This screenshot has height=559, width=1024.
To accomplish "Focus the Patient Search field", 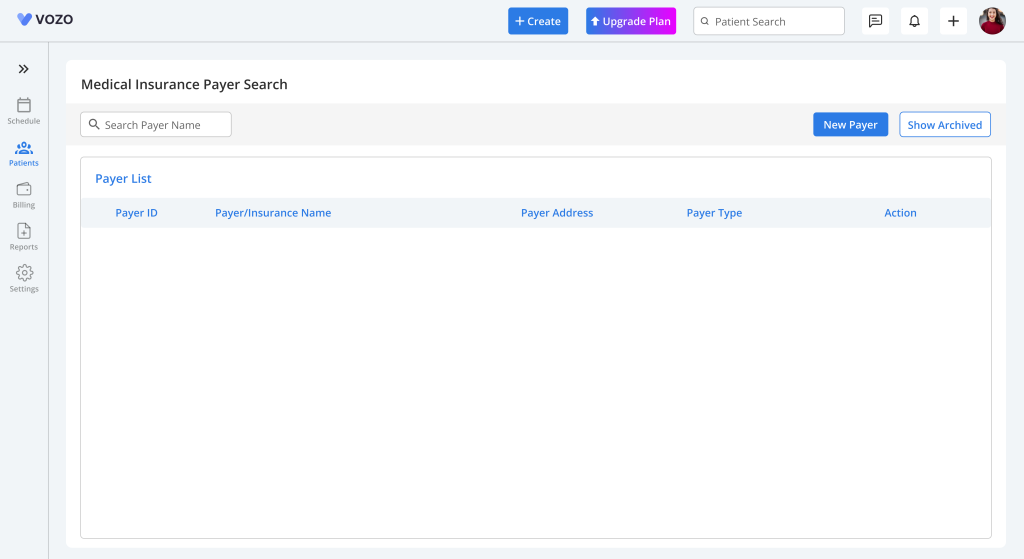I will click(x=769, y=21).
